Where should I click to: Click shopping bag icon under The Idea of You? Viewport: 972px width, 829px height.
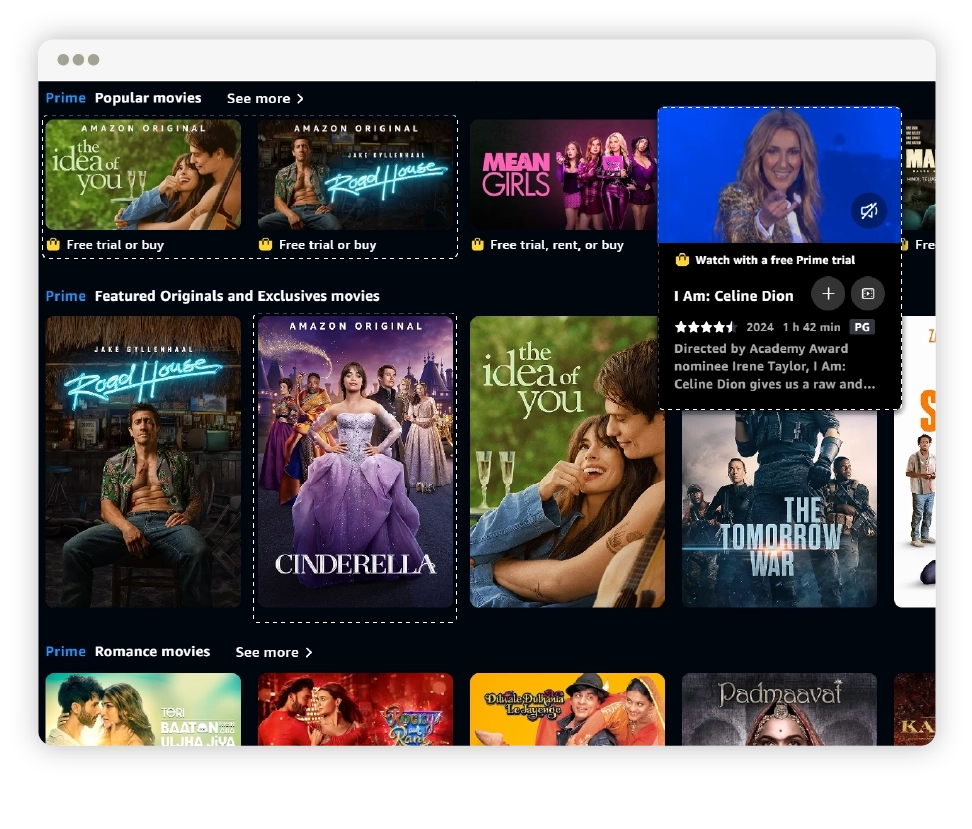click(53, 244)
